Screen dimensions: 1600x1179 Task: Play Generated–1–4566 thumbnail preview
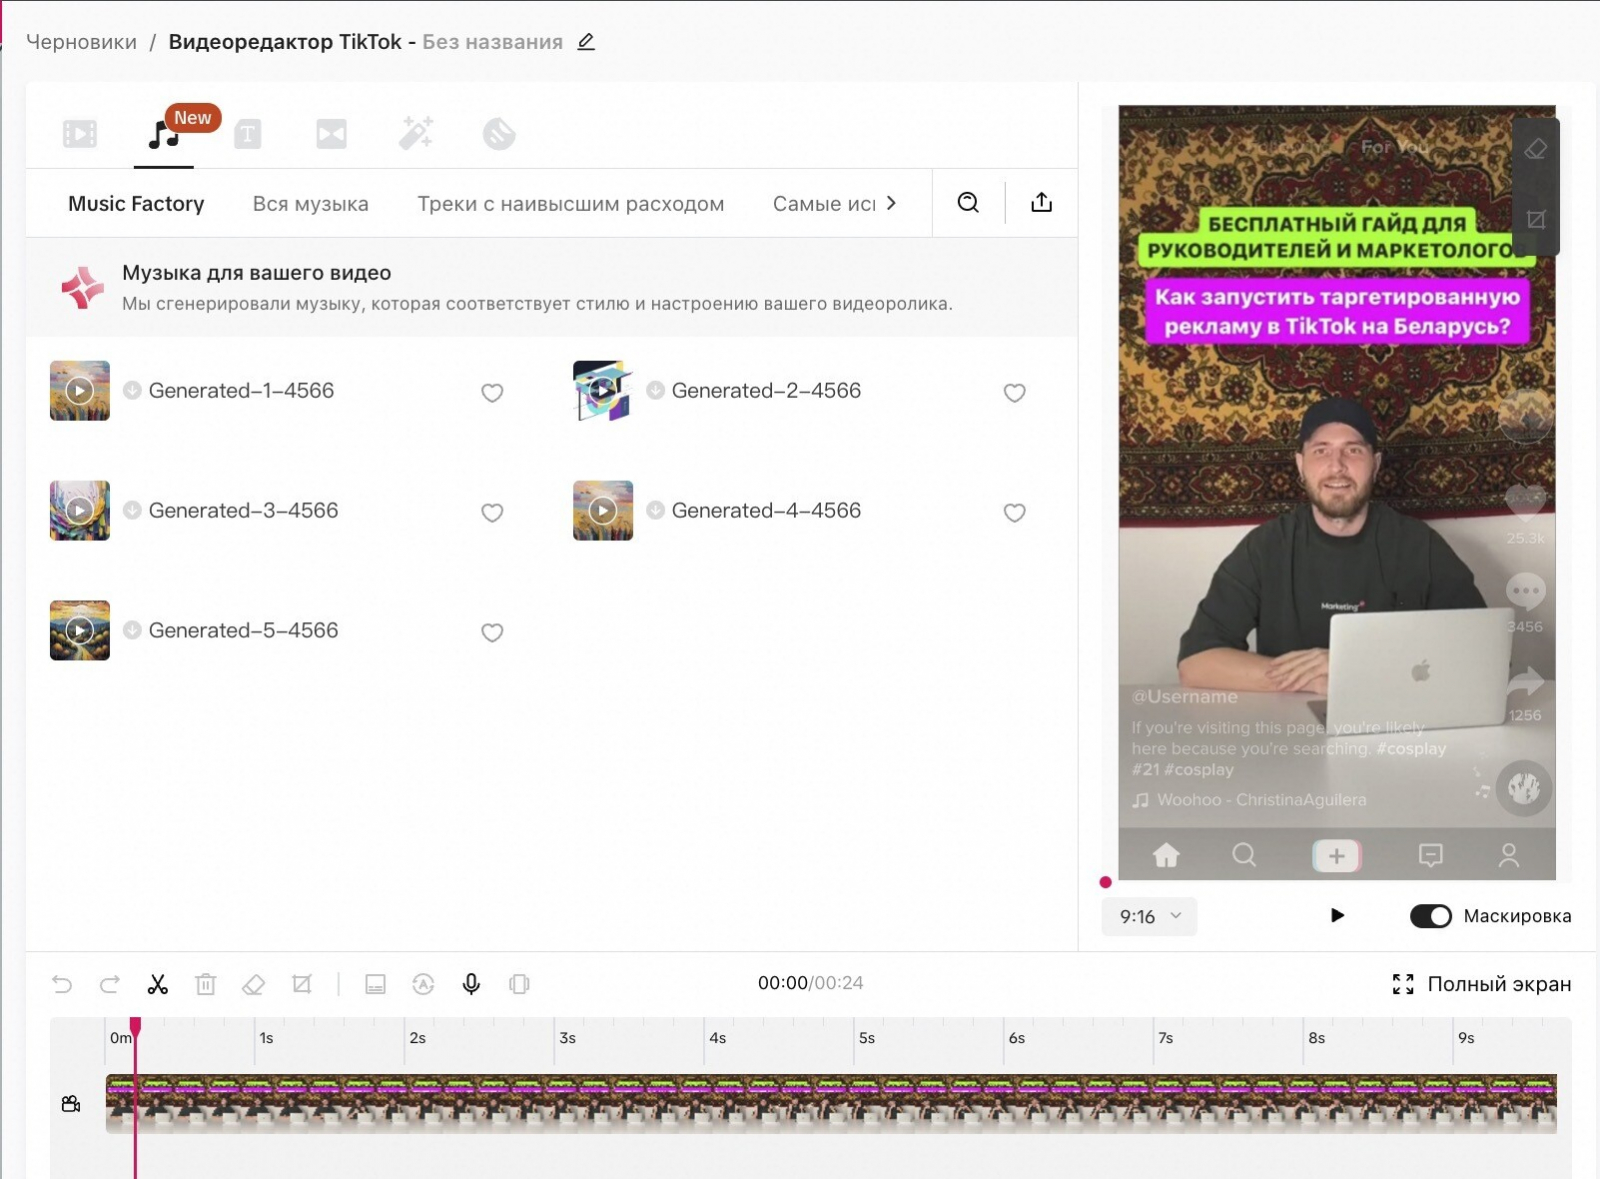[80, 390]
